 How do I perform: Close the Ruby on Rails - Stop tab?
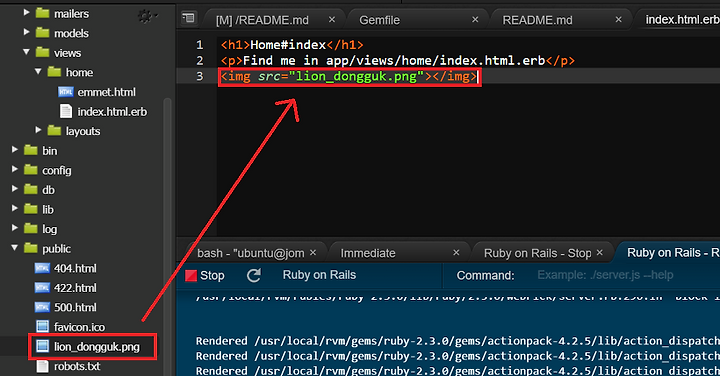pyautogui.click(x=600, y=253)
